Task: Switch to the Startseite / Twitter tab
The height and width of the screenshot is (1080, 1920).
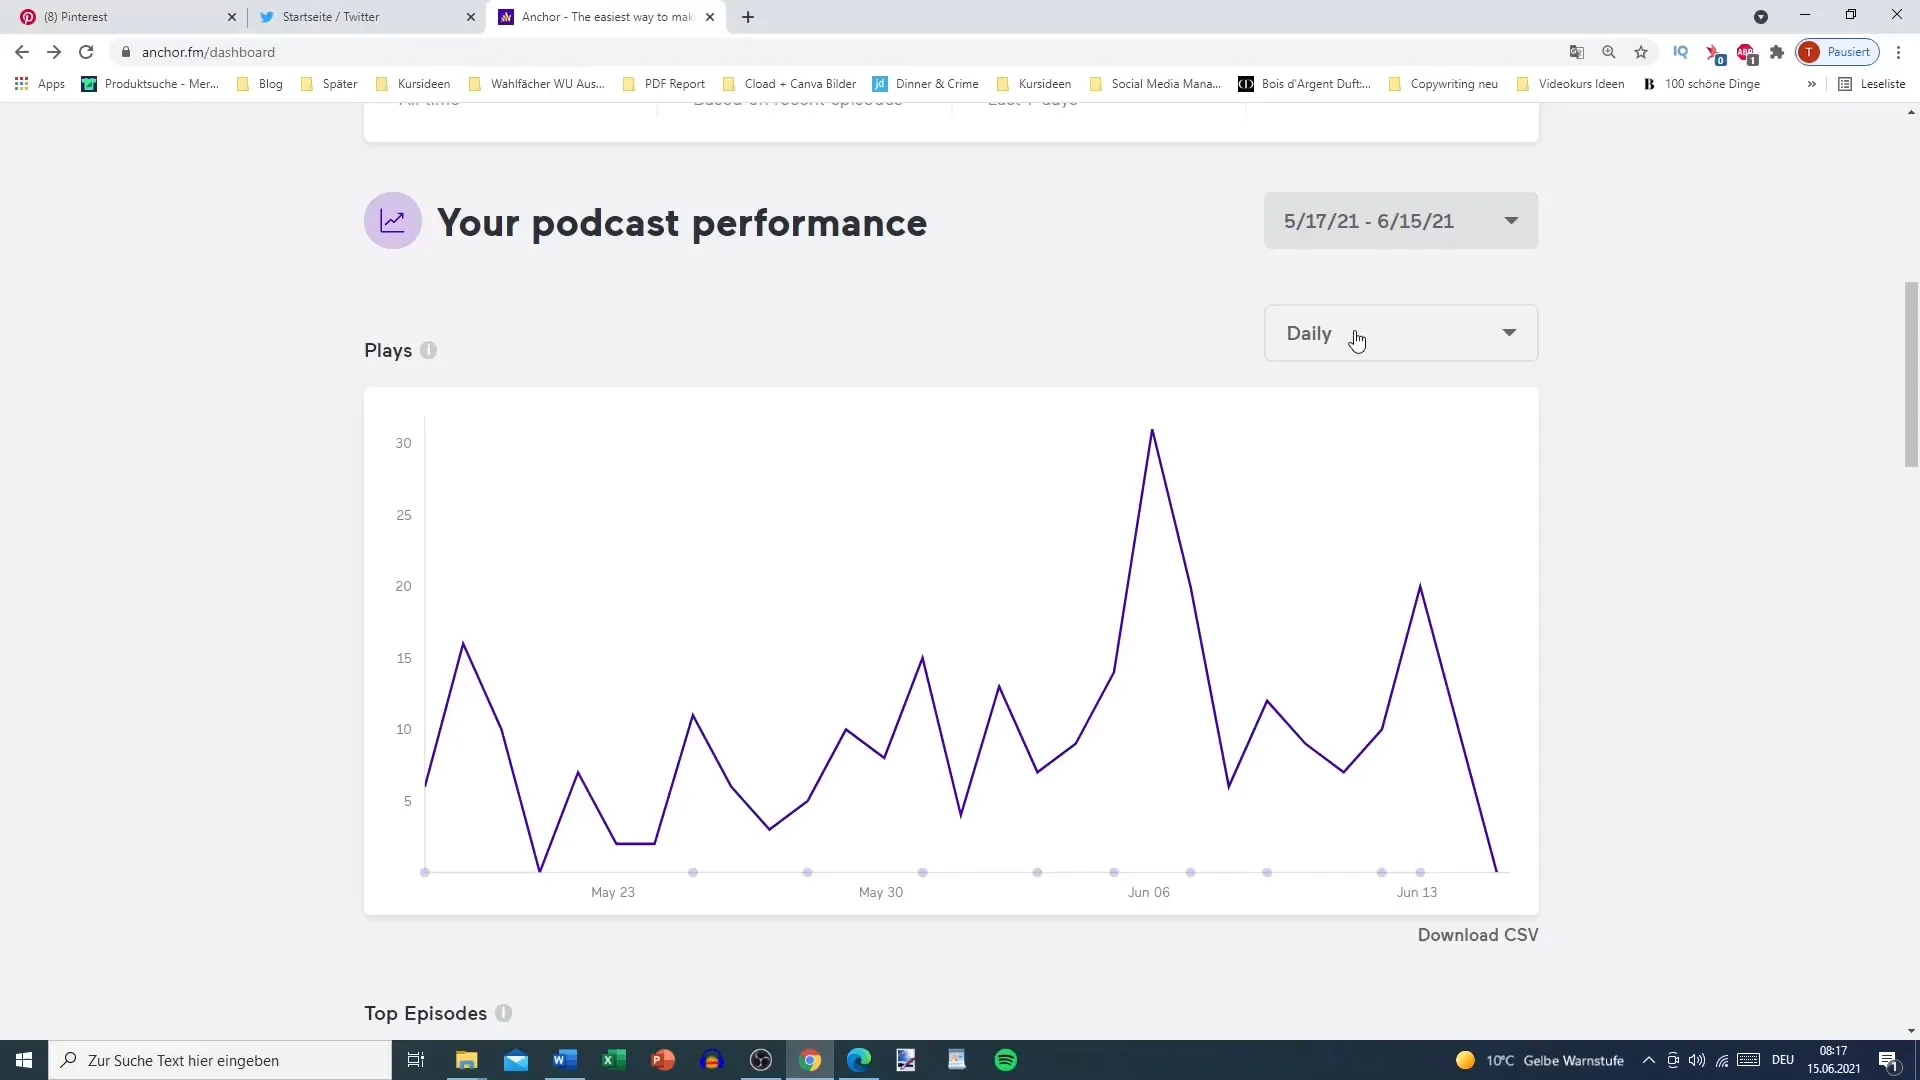Action: coord(360,17)
